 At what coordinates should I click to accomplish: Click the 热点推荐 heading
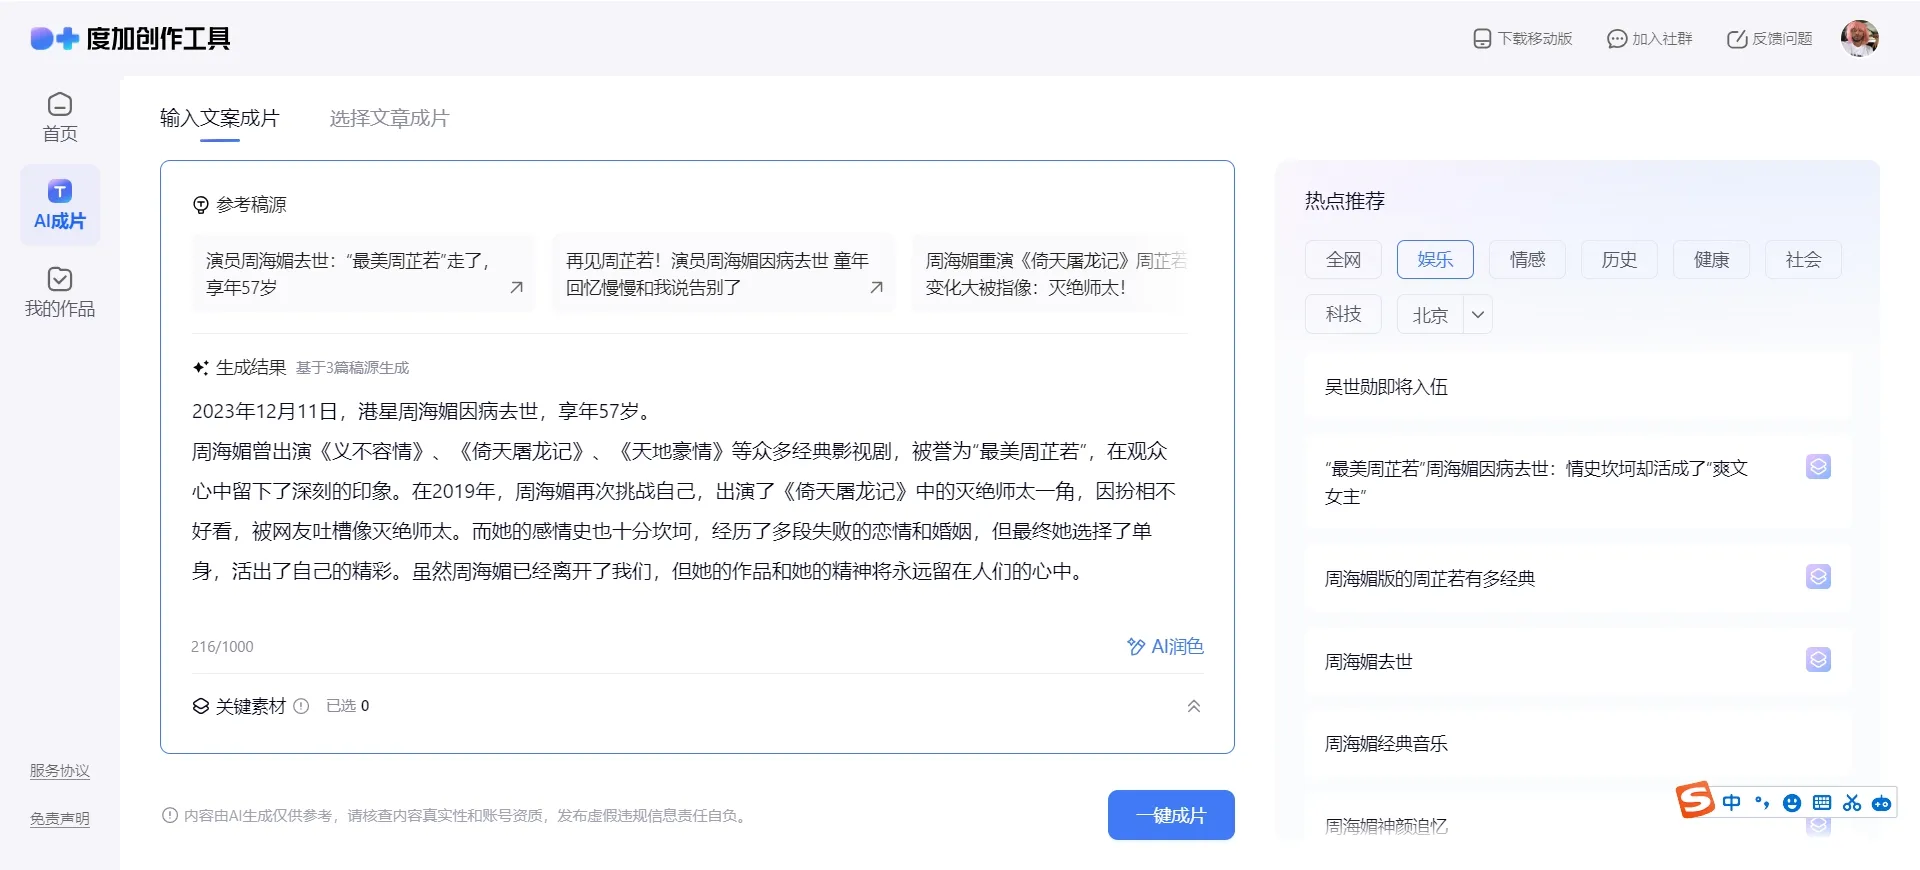(x=1345, y=201)
